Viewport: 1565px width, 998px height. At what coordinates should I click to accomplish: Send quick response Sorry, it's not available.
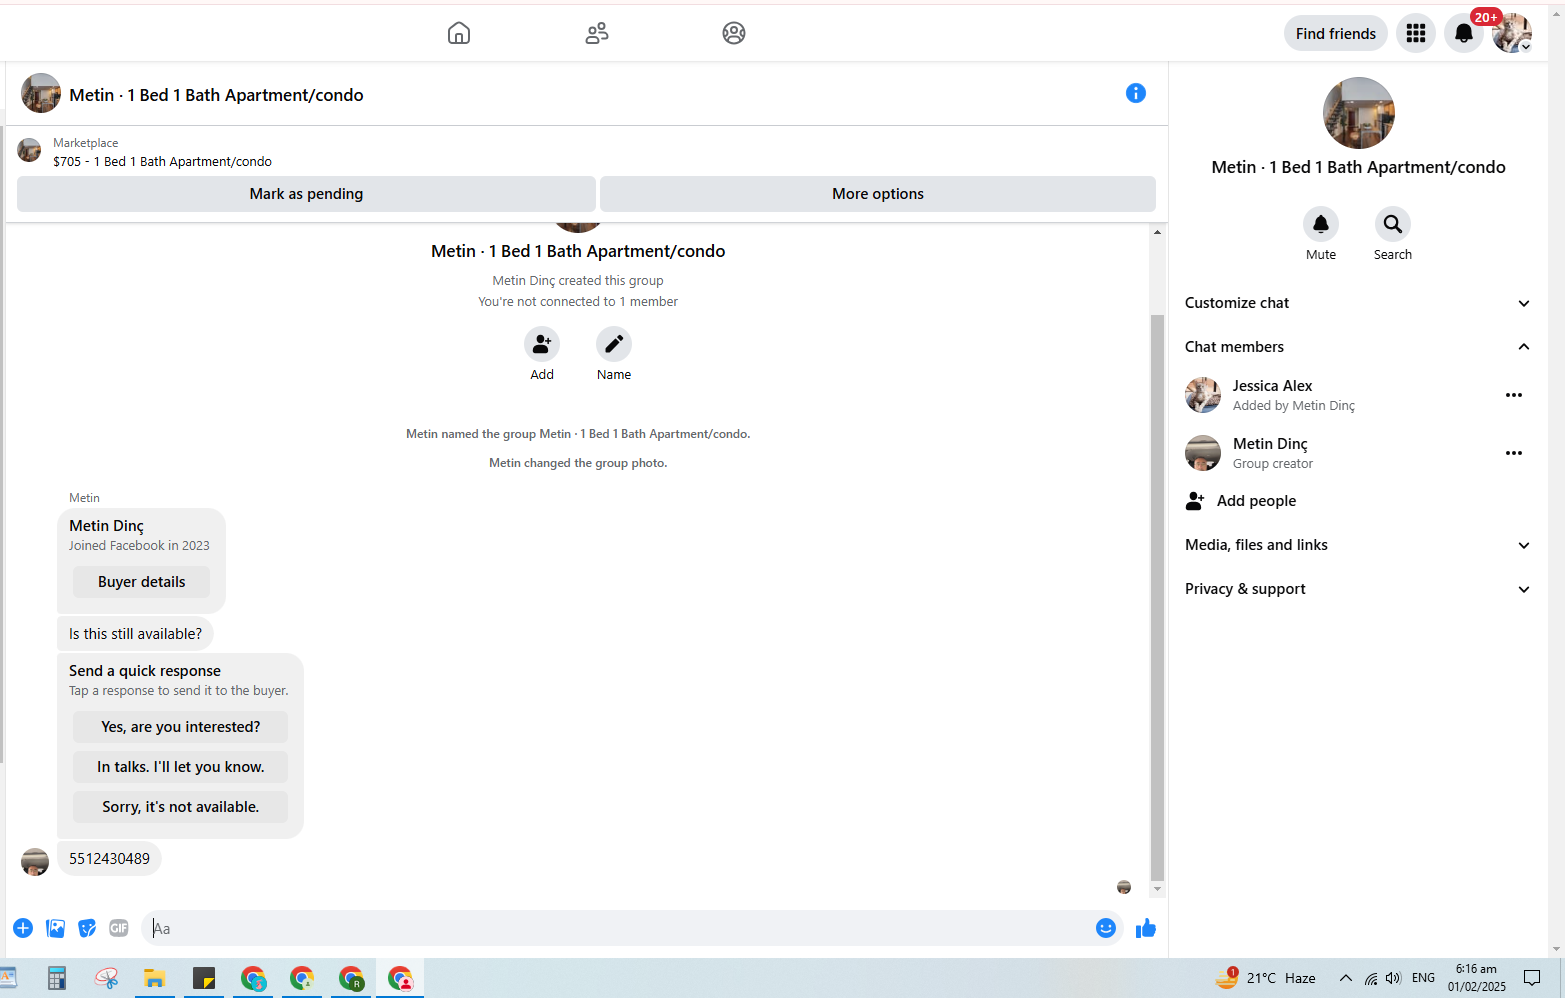[x=180, y=807]
